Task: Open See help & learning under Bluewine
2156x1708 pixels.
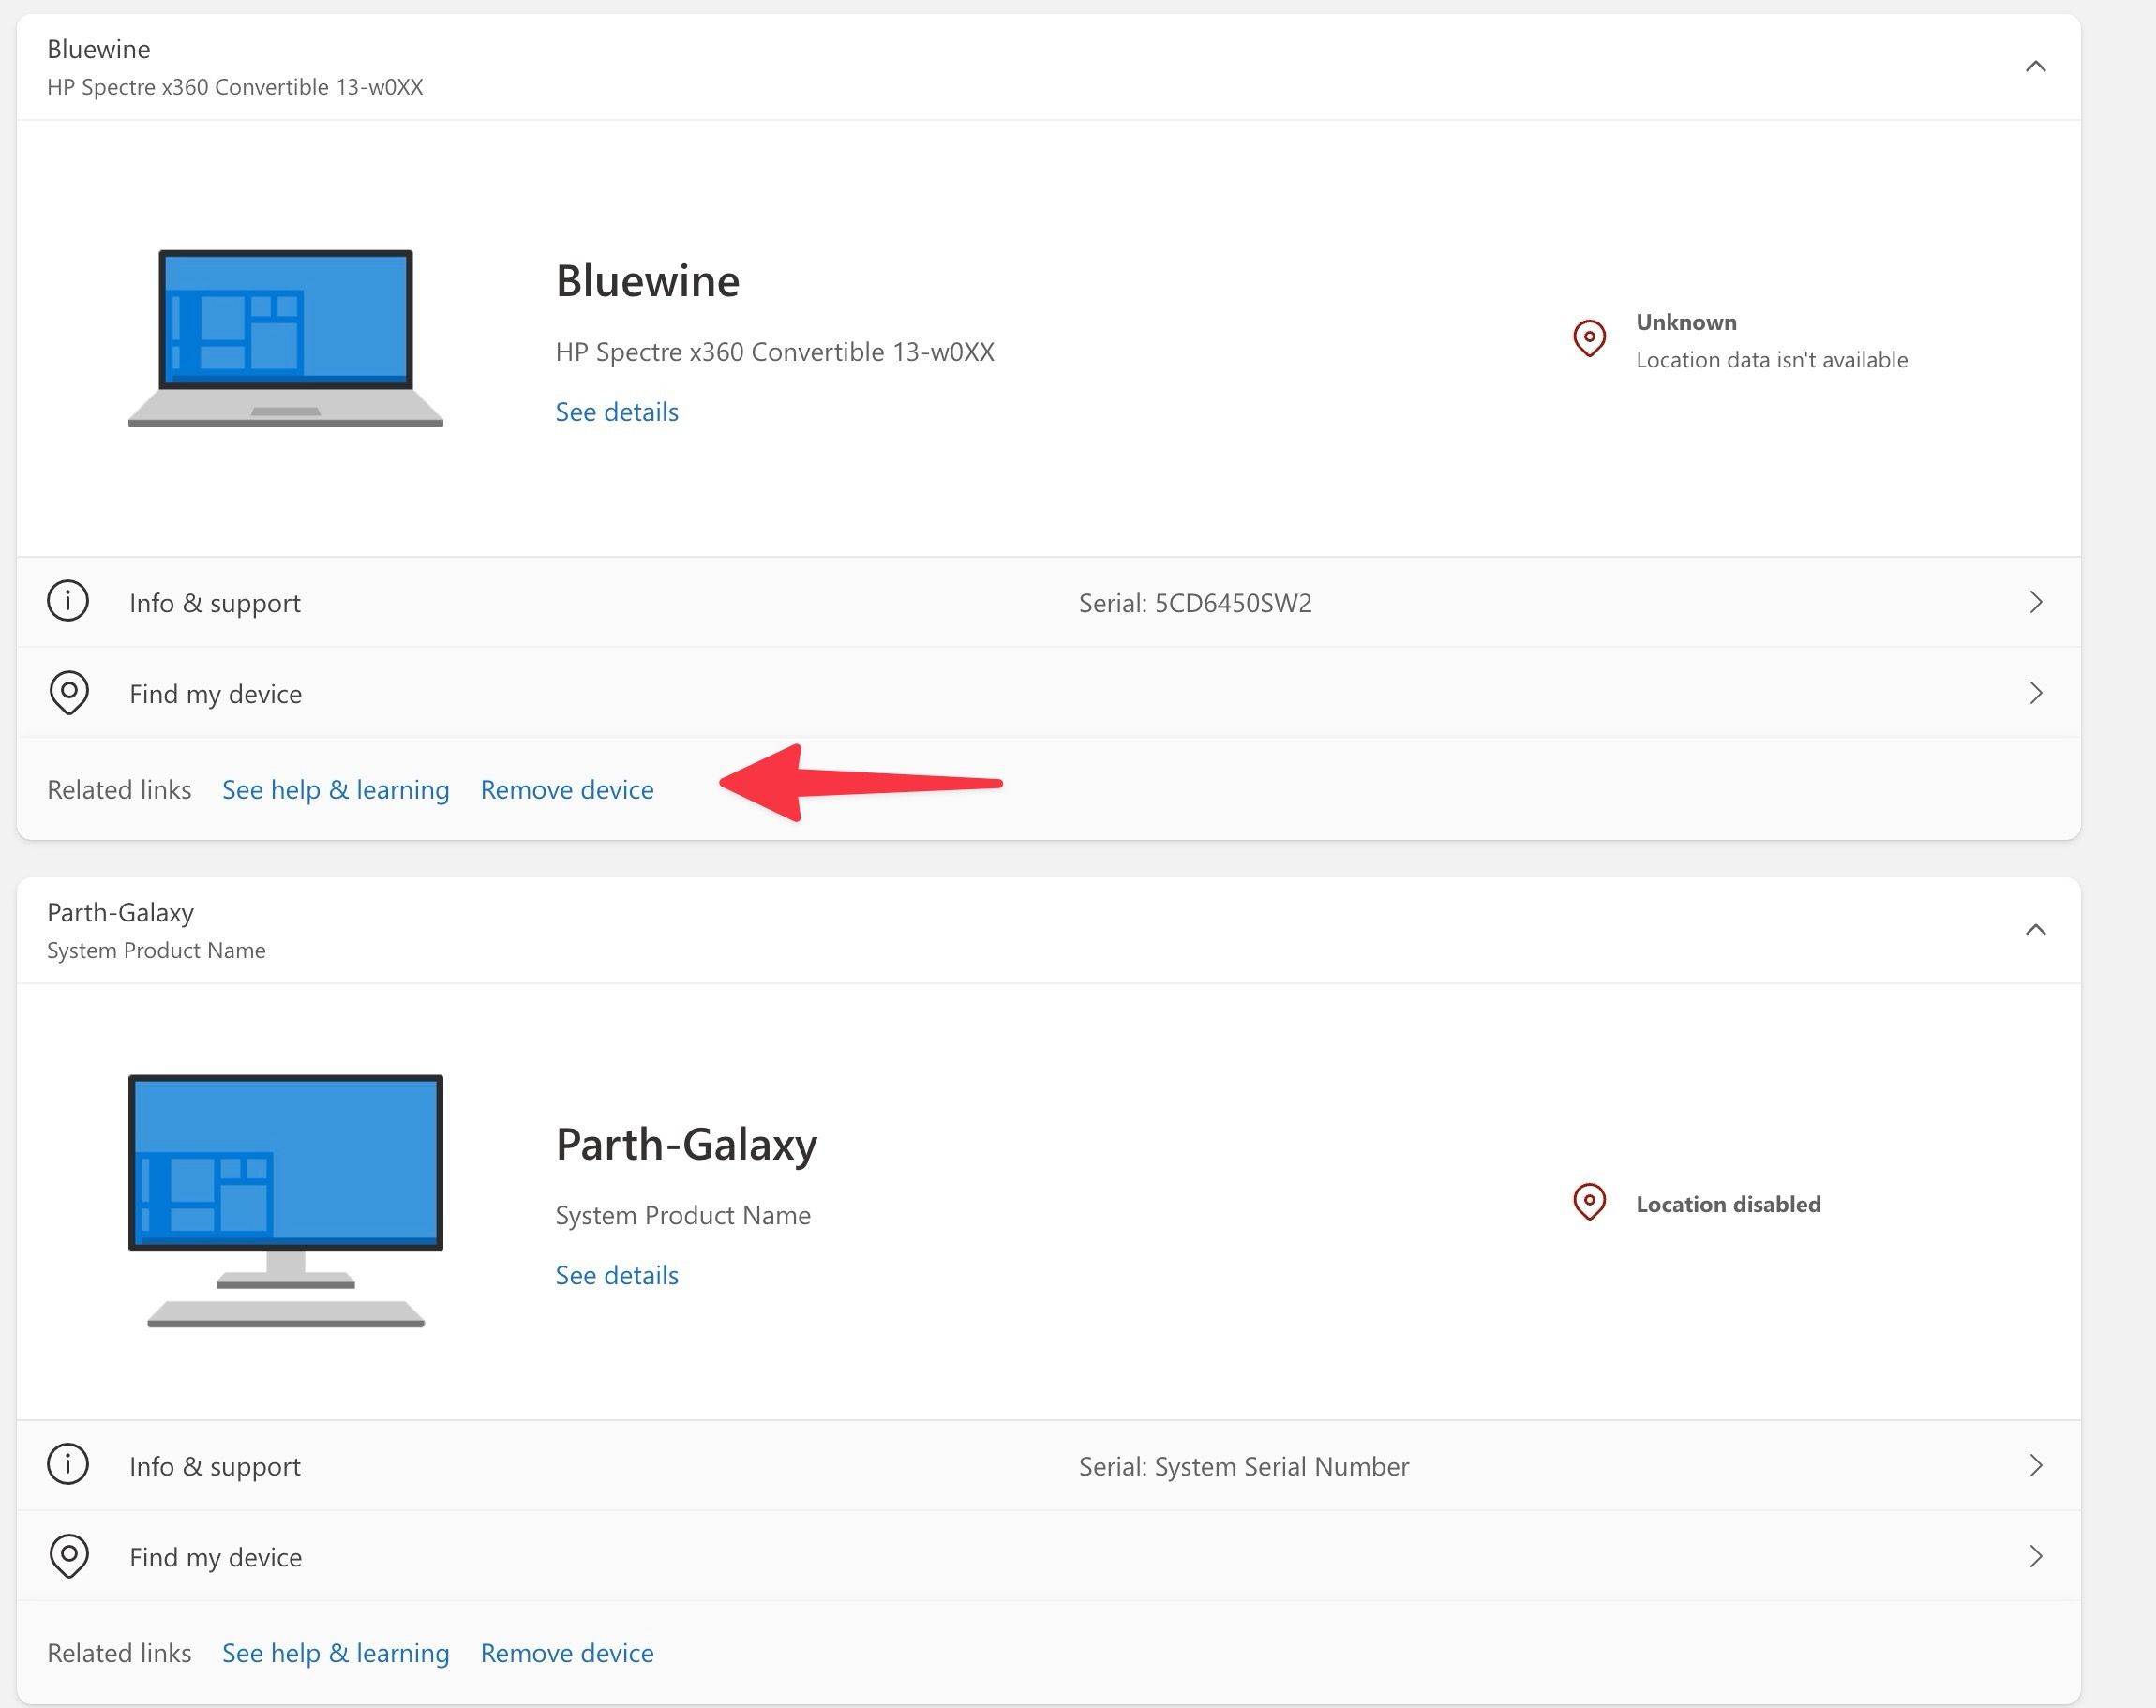Action: [x=336, y=790]
